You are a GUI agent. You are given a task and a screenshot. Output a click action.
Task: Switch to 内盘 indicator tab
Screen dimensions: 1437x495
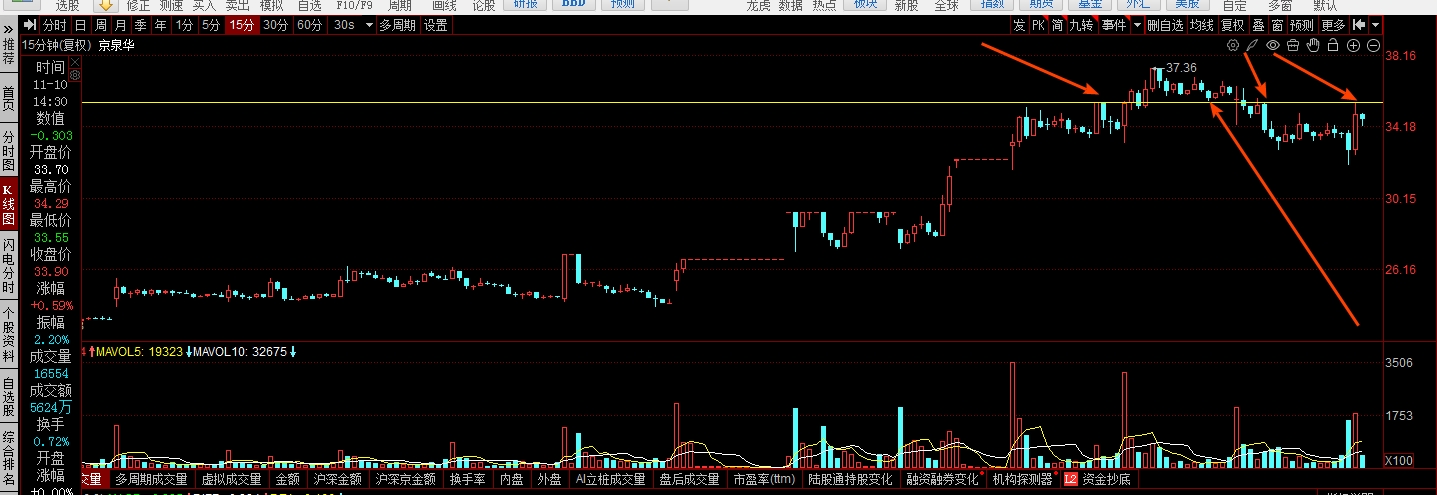point(512,479)
